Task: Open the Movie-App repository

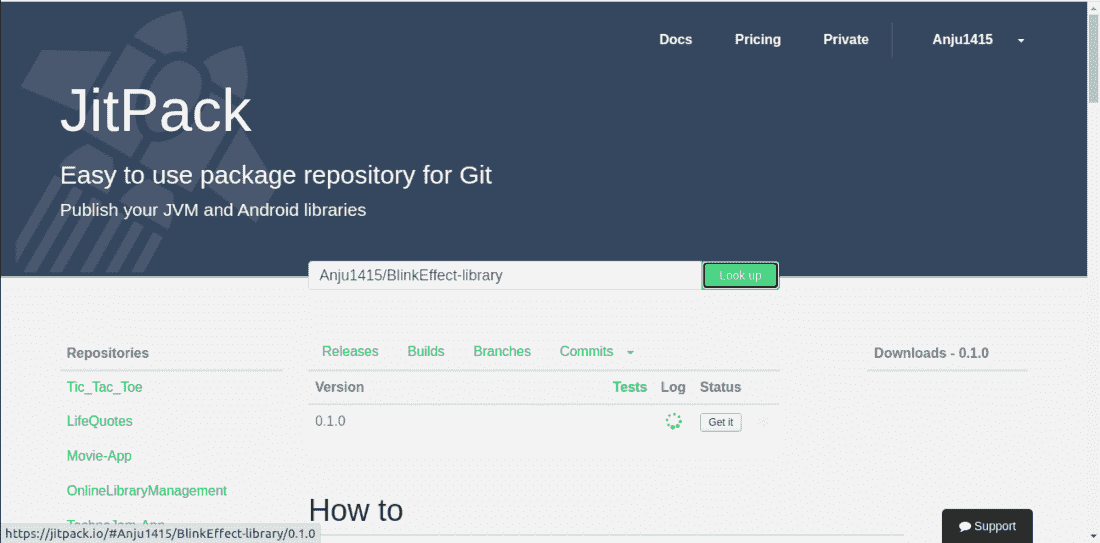Action: pos(99,456)
